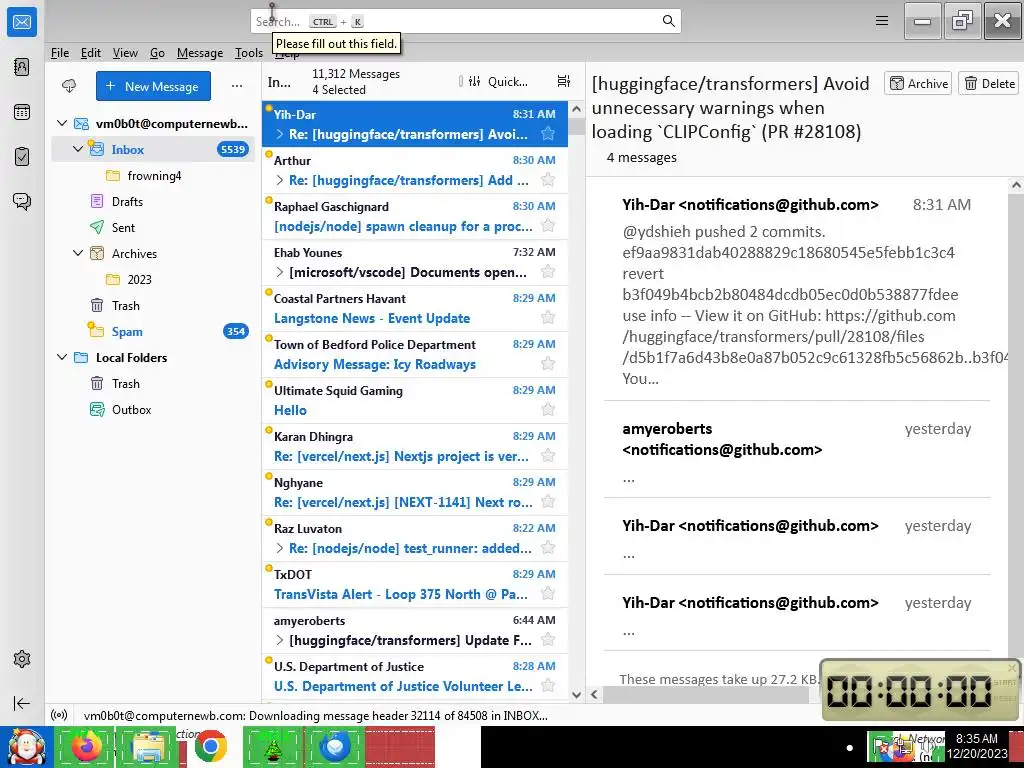1024x768 pixels.
Task: Click Get Messages cloud icon
Action: click(69, 86)
